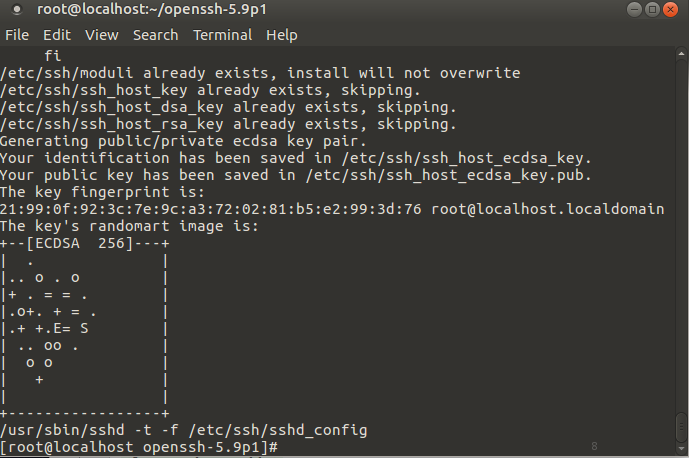
Task: Open the Edit menu
Action: (x=56, y=35)
